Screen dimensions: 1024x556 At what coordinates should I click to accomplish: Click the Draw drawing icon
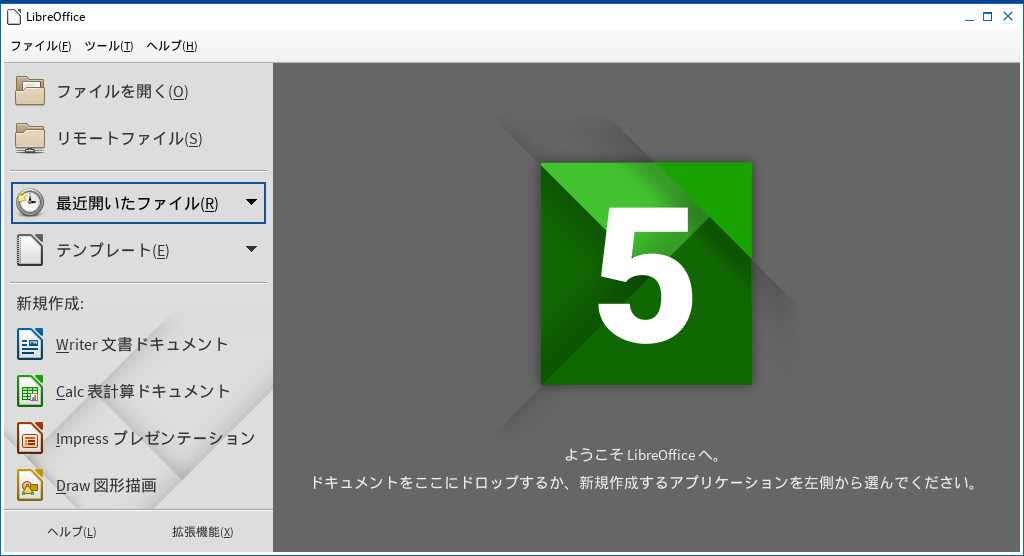click(30, 485)
